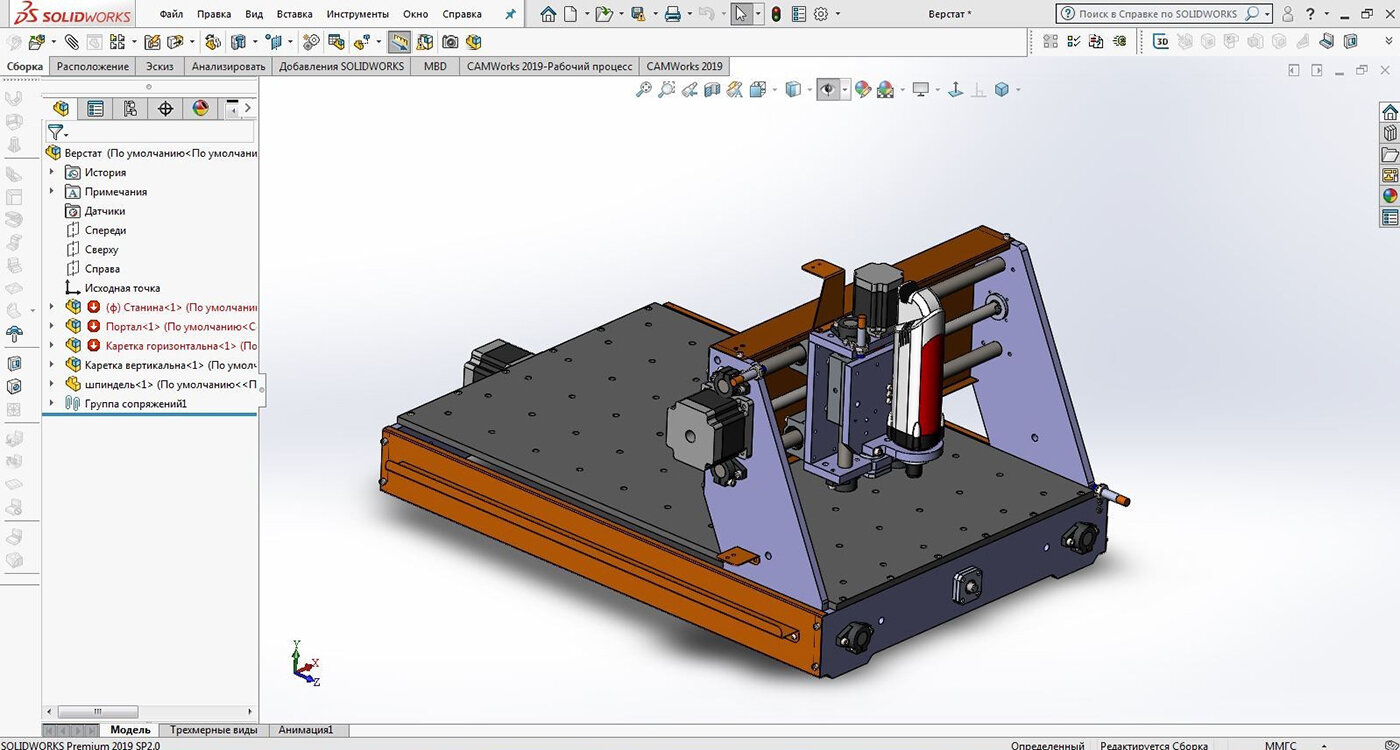
Task: Open the Анимация1 bottom tab
Action: click(x=305, y=730)
